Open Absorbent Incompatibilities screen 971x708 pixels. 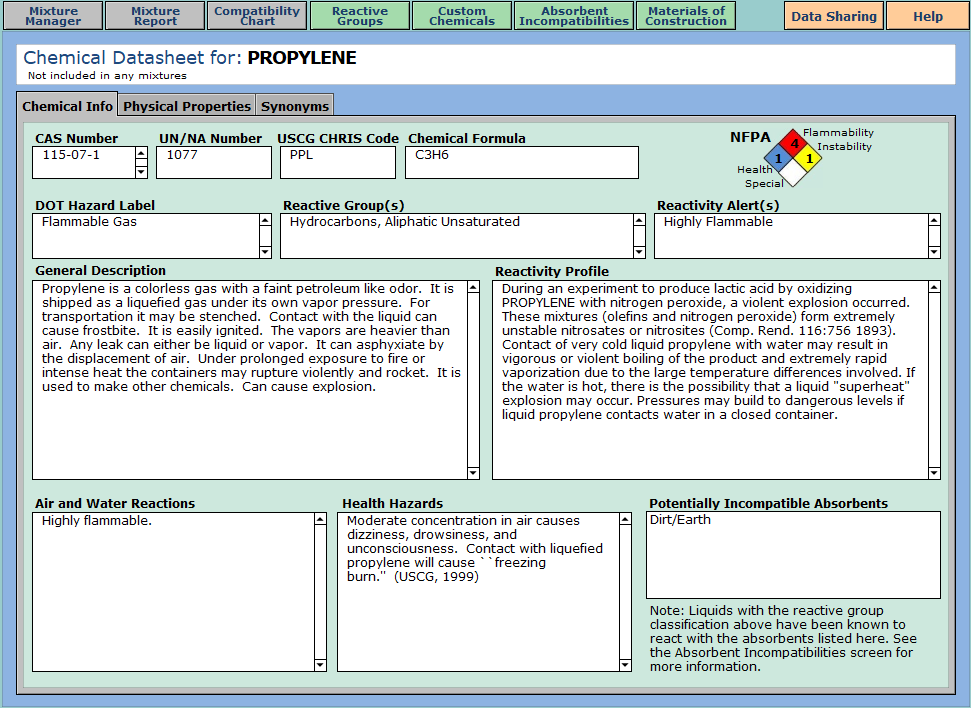pos(574,15)
